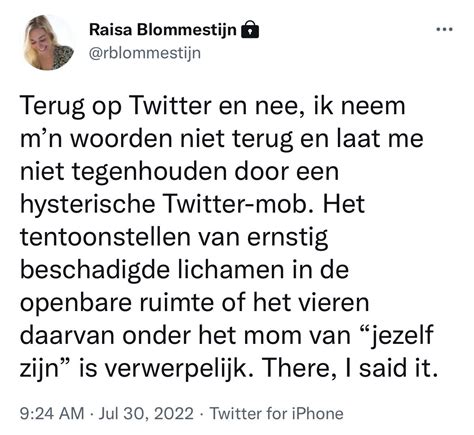Open the @rblommestijn handle link
The image size is (474, 435).
145,53
